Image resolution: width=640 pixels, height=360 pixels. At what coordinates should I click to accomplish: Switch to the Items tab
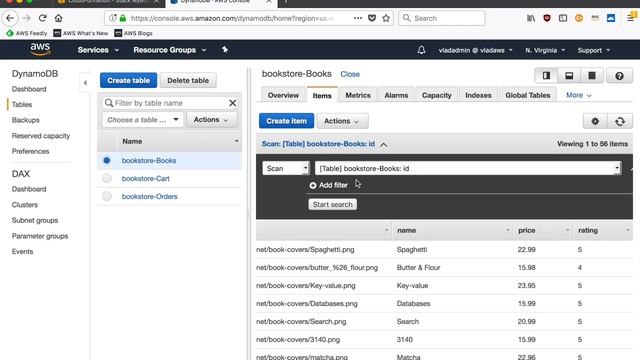point(322,95)
